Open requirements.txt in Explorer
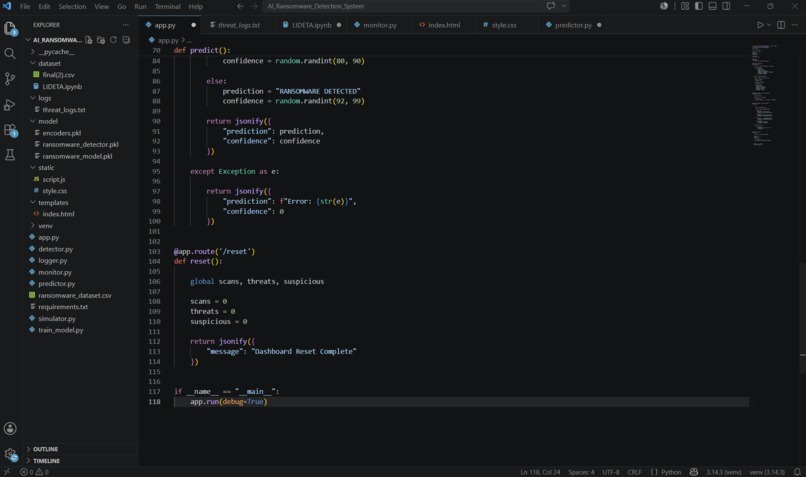 [63, 307]
